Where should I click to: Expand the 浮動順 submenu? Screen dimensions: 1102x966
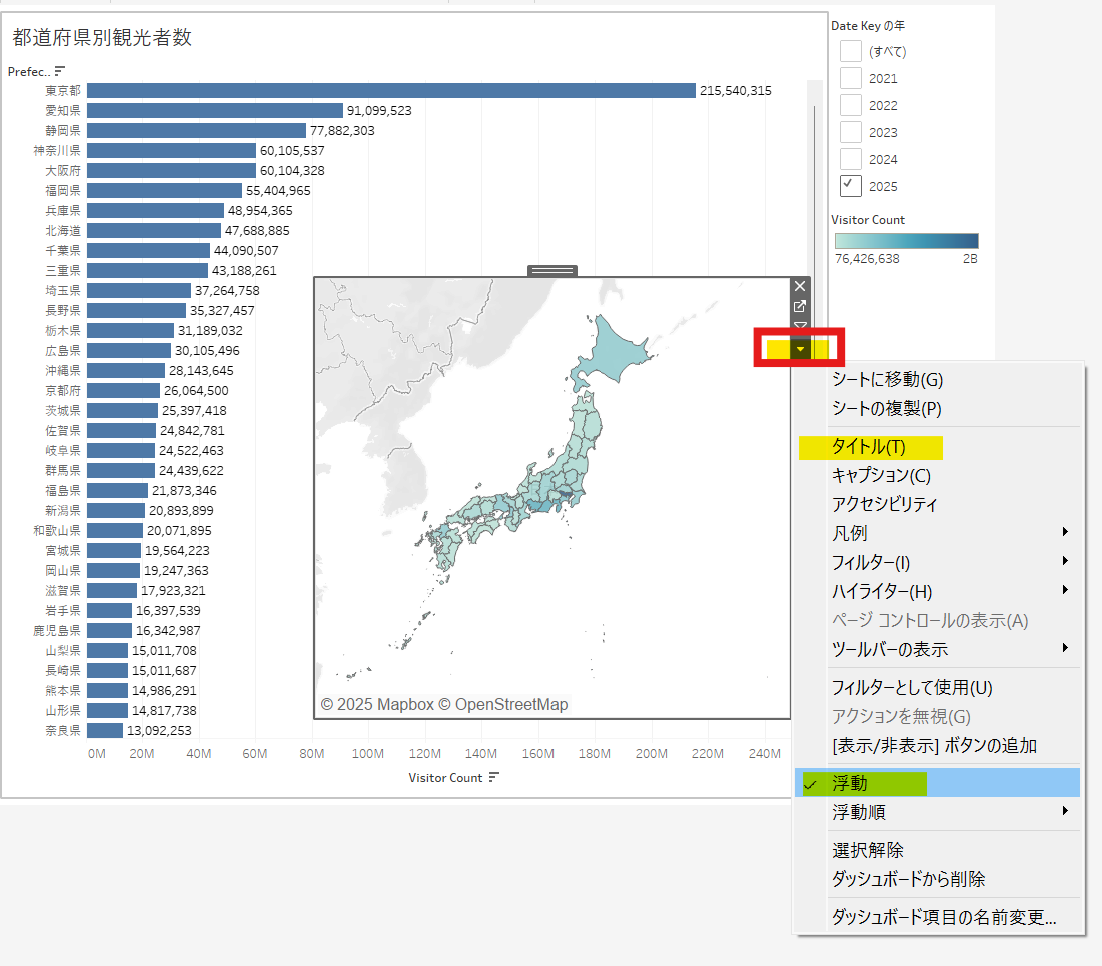coord(938,812)
